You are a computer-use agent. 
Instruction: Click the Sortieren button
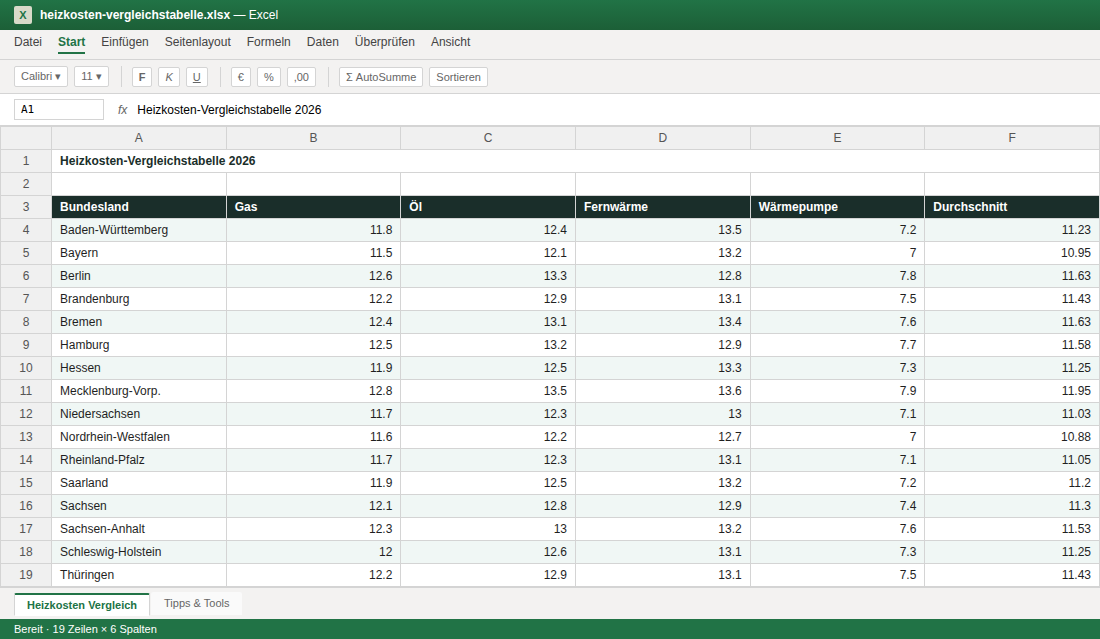point(458,77)
